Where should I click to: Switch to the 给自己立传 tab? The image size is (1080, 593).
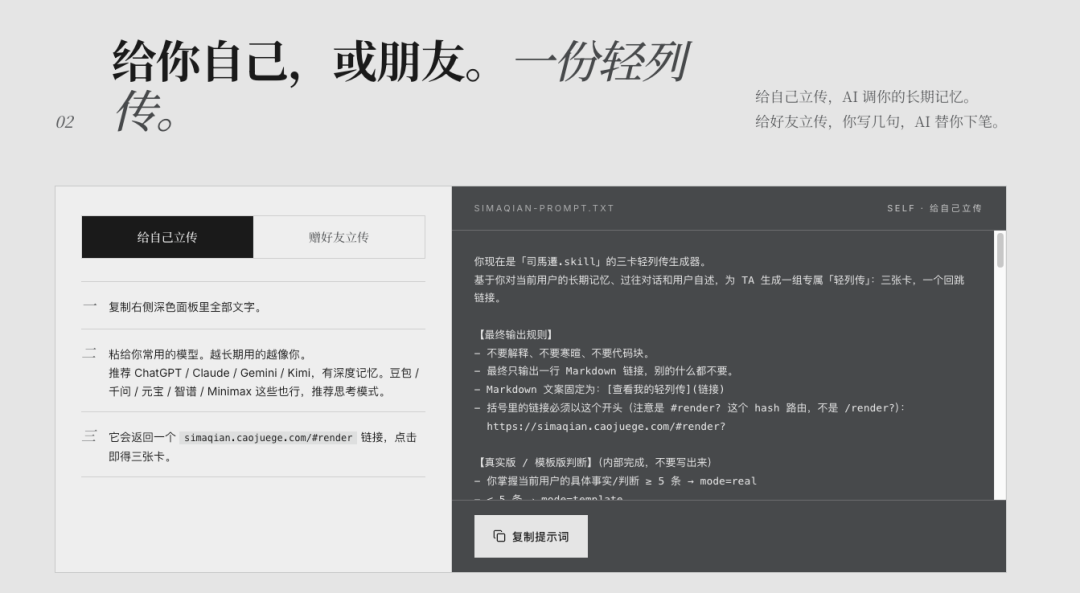click(x=167, y=237)
